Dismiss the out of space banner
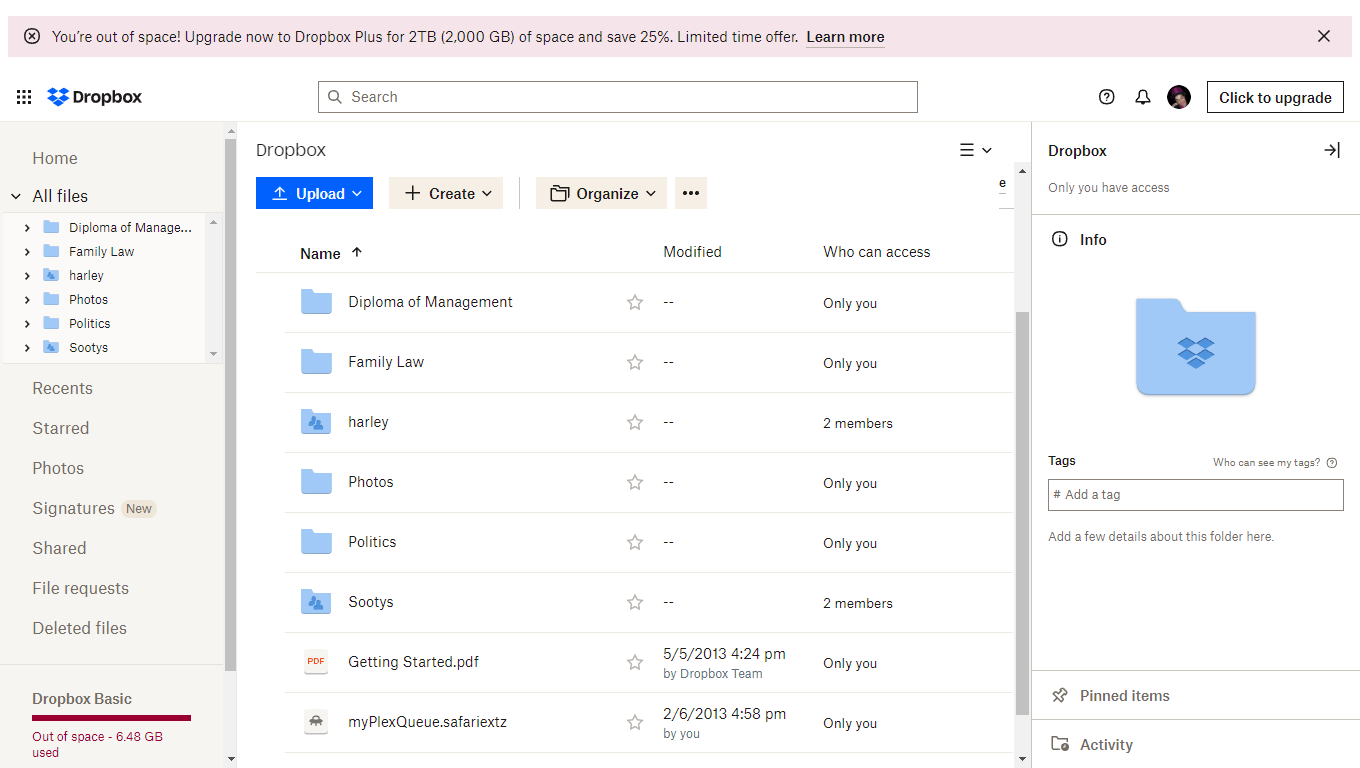 click(1324, 36)
